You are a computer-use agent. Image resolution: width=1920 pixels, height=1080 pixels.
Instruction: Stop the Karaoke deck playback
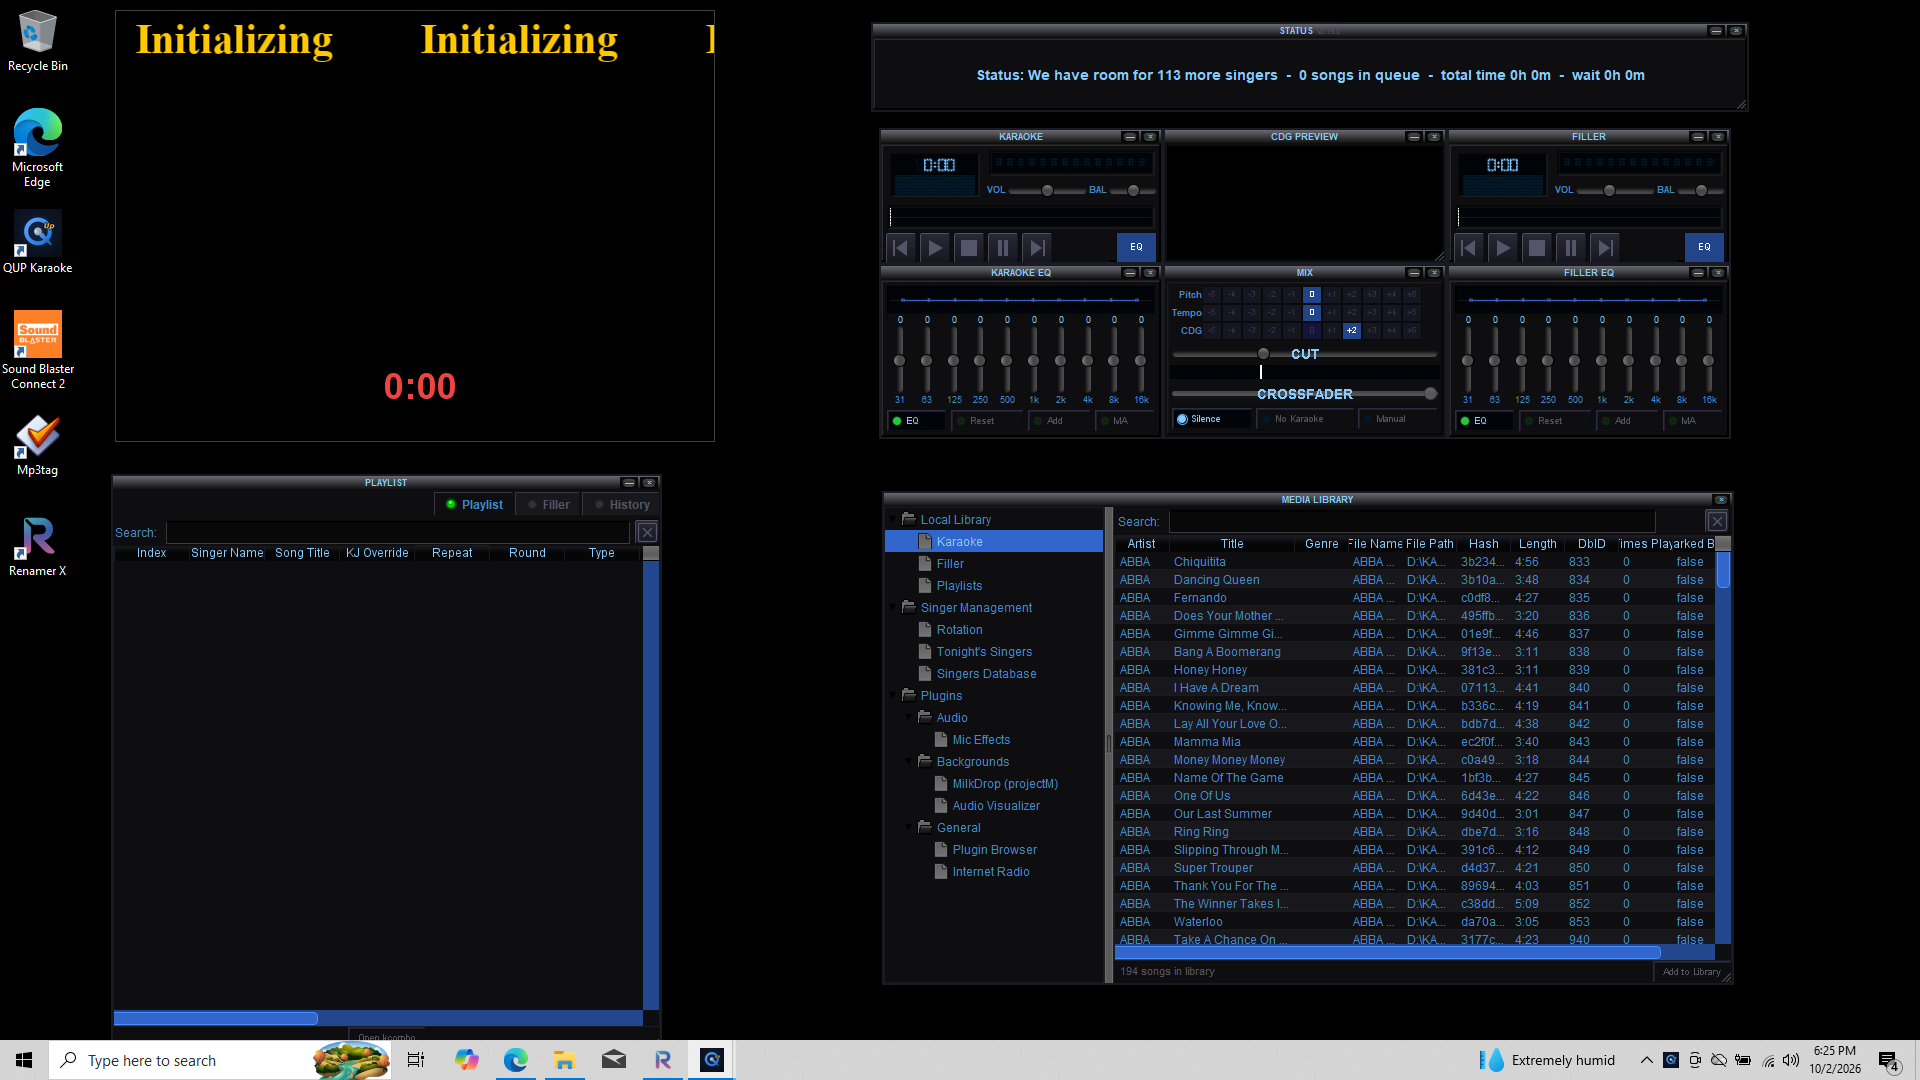tap(968, 248)
